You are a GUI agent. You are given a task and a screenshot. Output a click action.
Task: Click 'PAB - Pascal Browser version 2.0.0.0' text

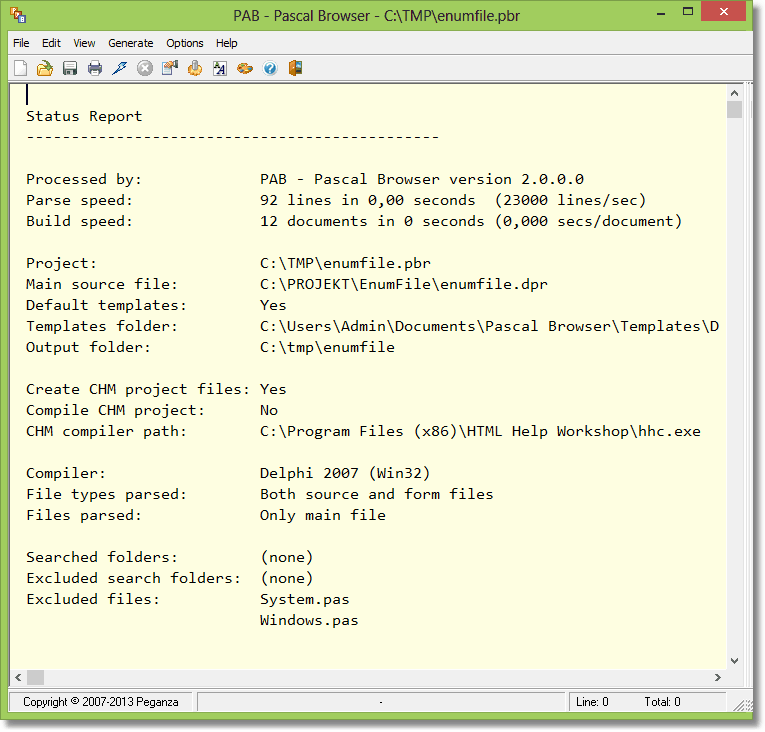click(422, 180)
